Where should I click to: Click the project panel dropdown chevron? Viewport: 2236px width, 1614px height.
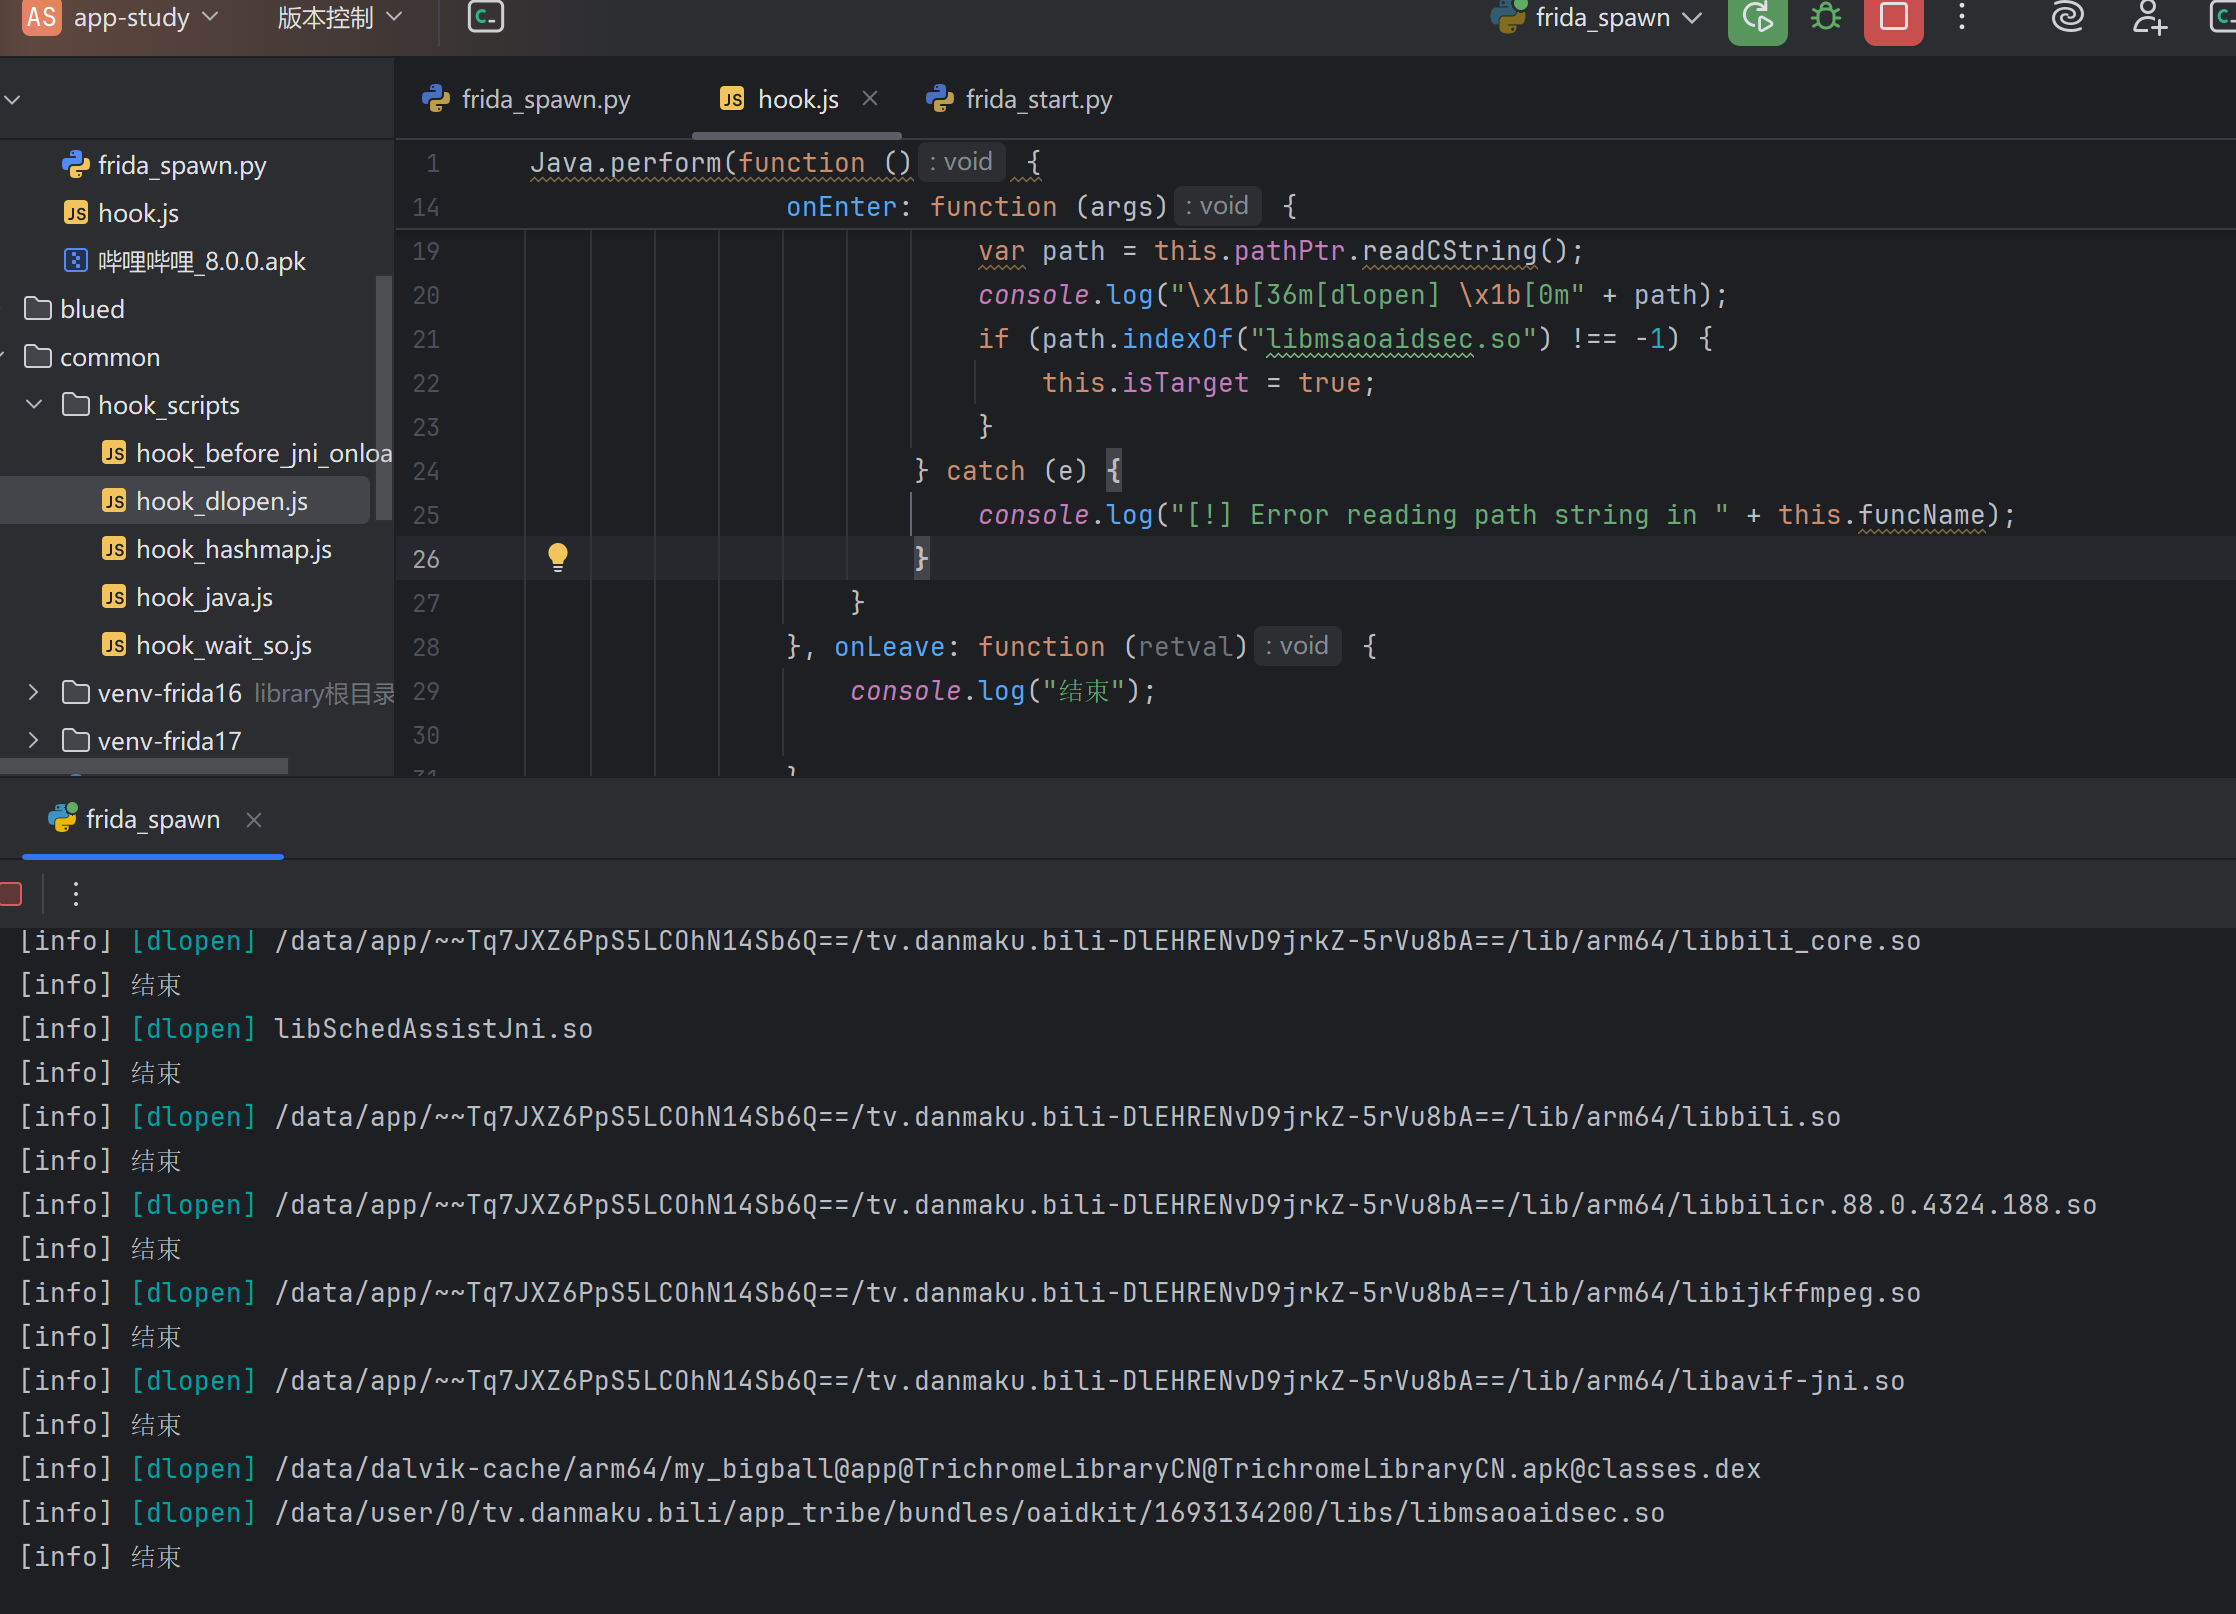pyautogui.click(x=12, y=99)
